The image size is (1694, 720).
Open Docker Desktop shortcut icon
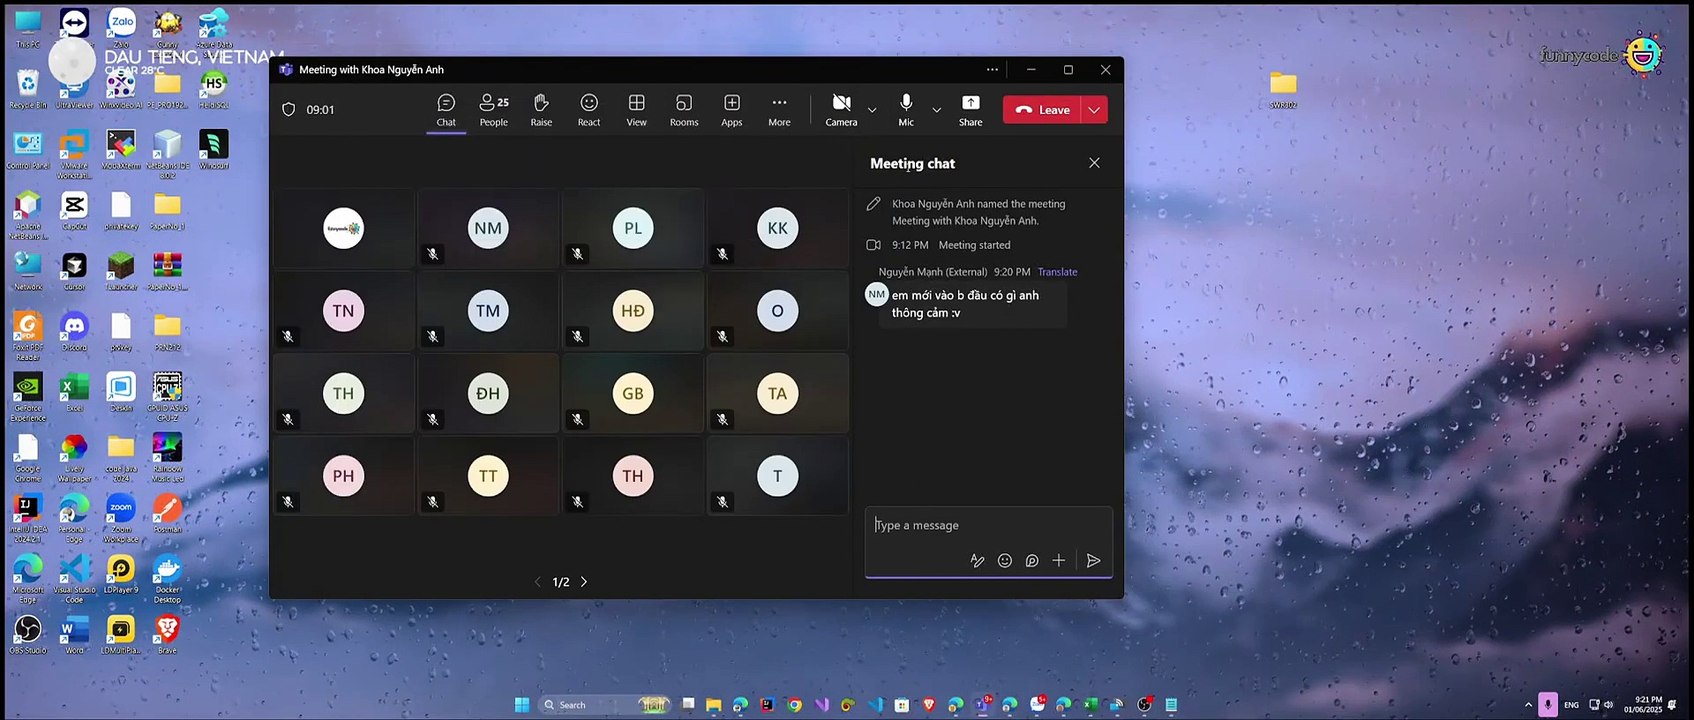167,579
